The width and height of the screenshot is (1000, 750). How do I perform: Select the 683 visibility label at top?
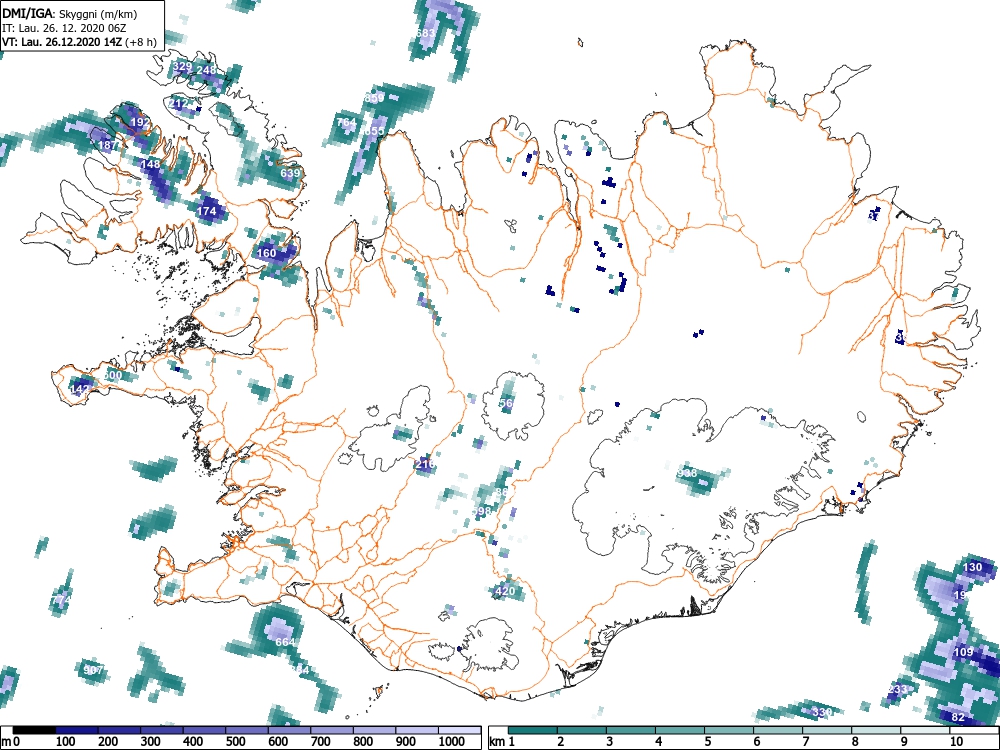click(425, 33)
